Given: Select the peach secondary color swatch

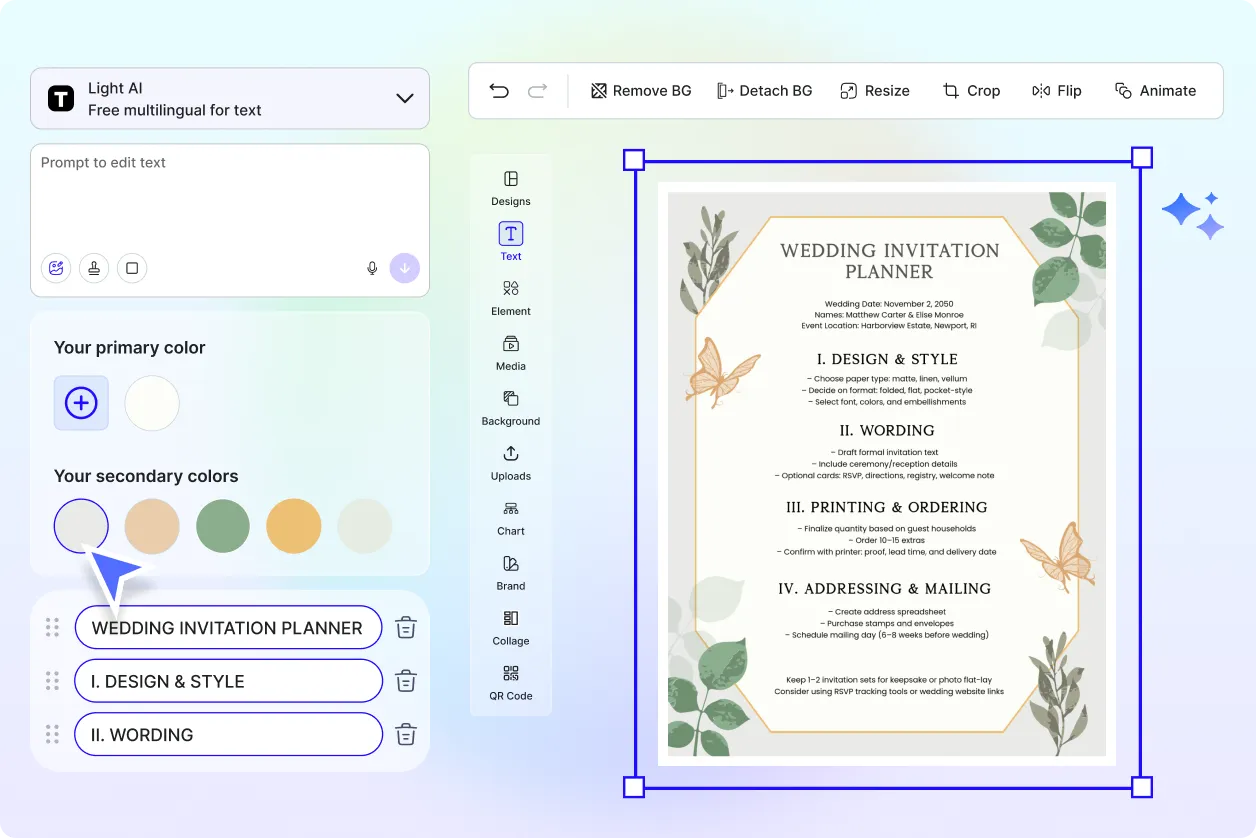Looking at the screenshot, I should pos(152,526).
